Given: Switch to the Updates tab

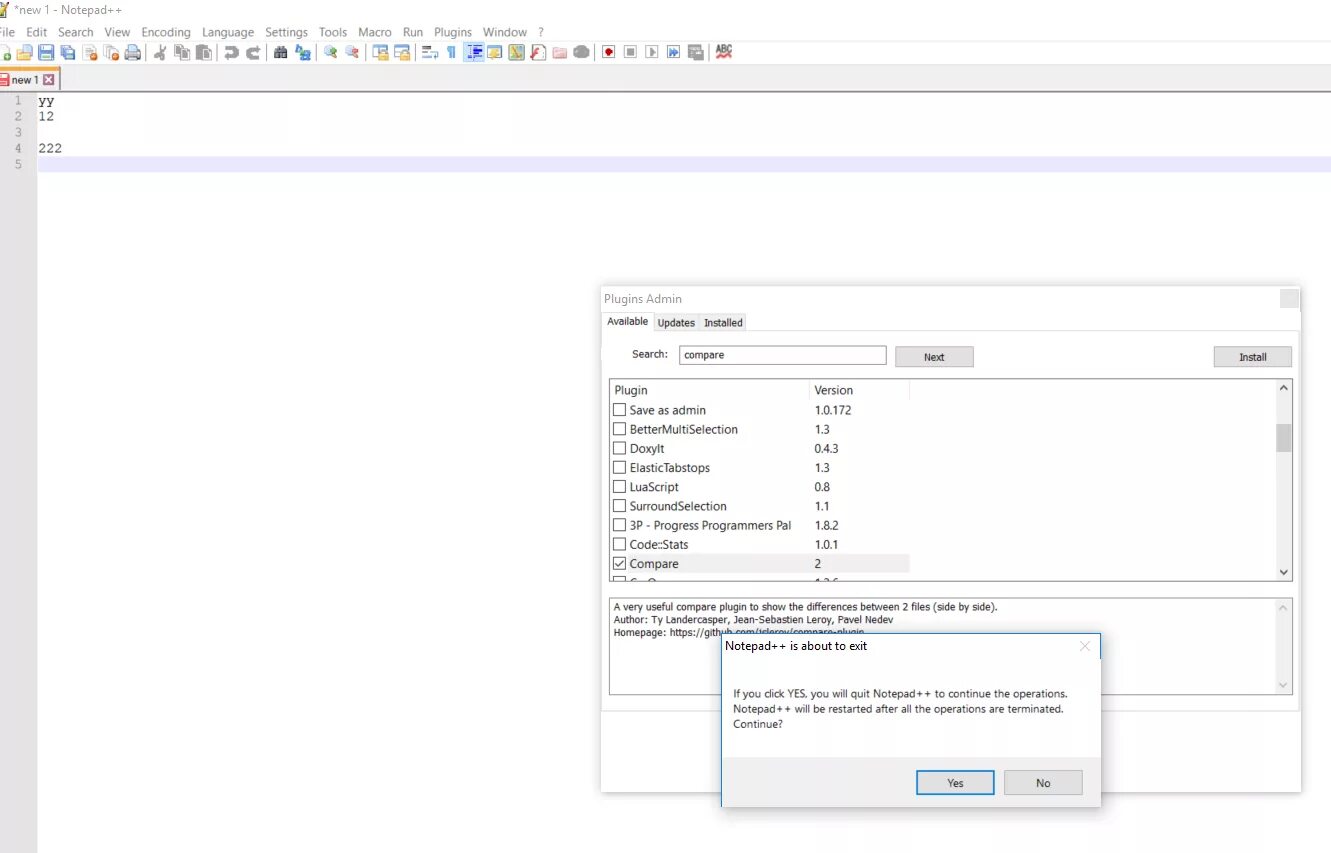Looking at the screenshot, I should (x=676, y=323).
